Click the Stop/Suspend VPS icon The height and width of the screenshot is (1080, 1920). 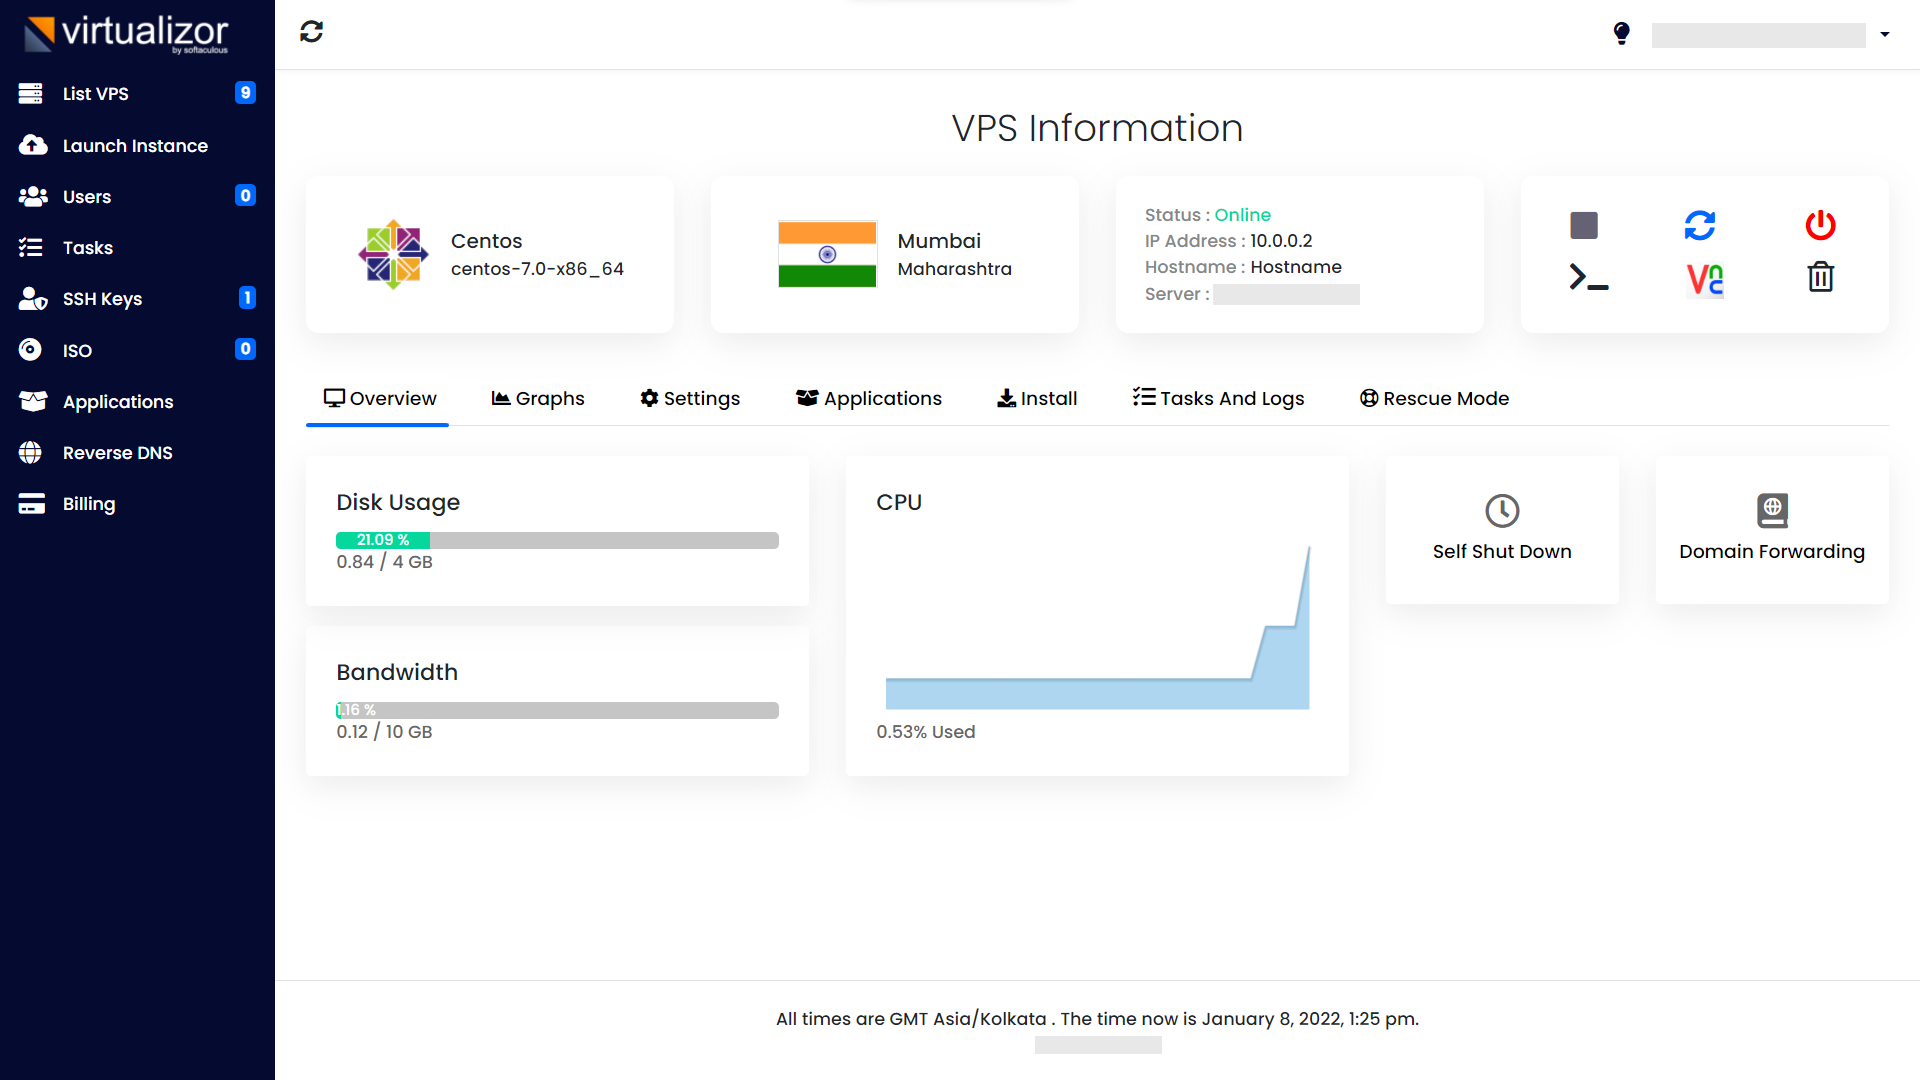pyautogui.click(x=1584, y=223)
